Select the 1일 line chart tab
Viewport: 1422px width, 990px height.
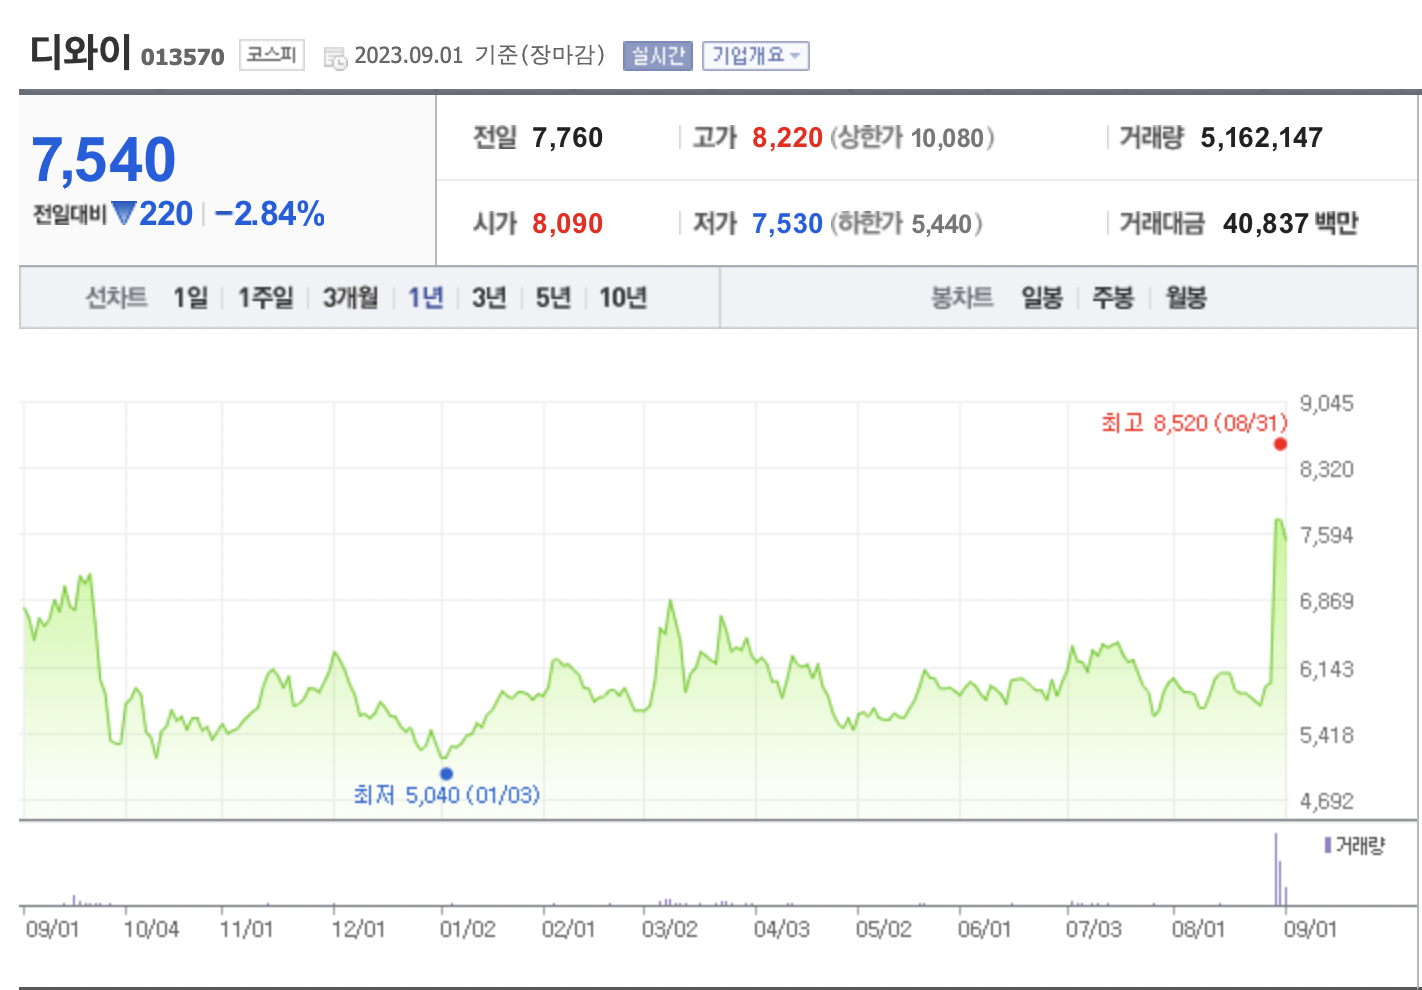click(x=190, y=297)
